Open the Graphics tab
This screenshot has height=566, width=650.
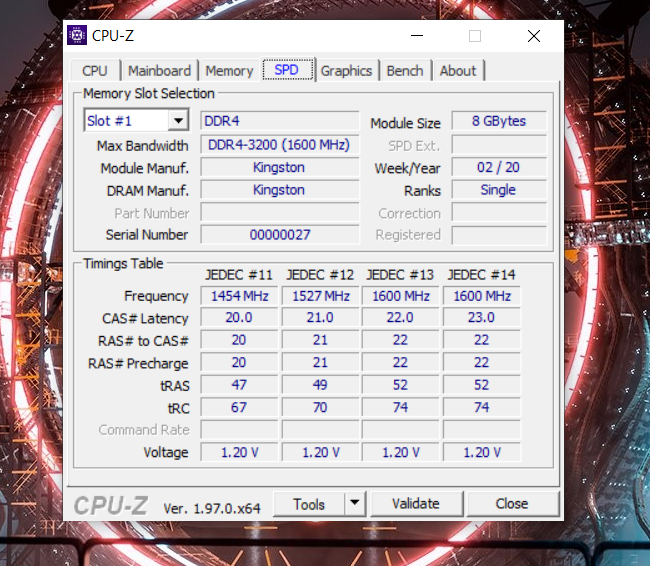(347, 71)
